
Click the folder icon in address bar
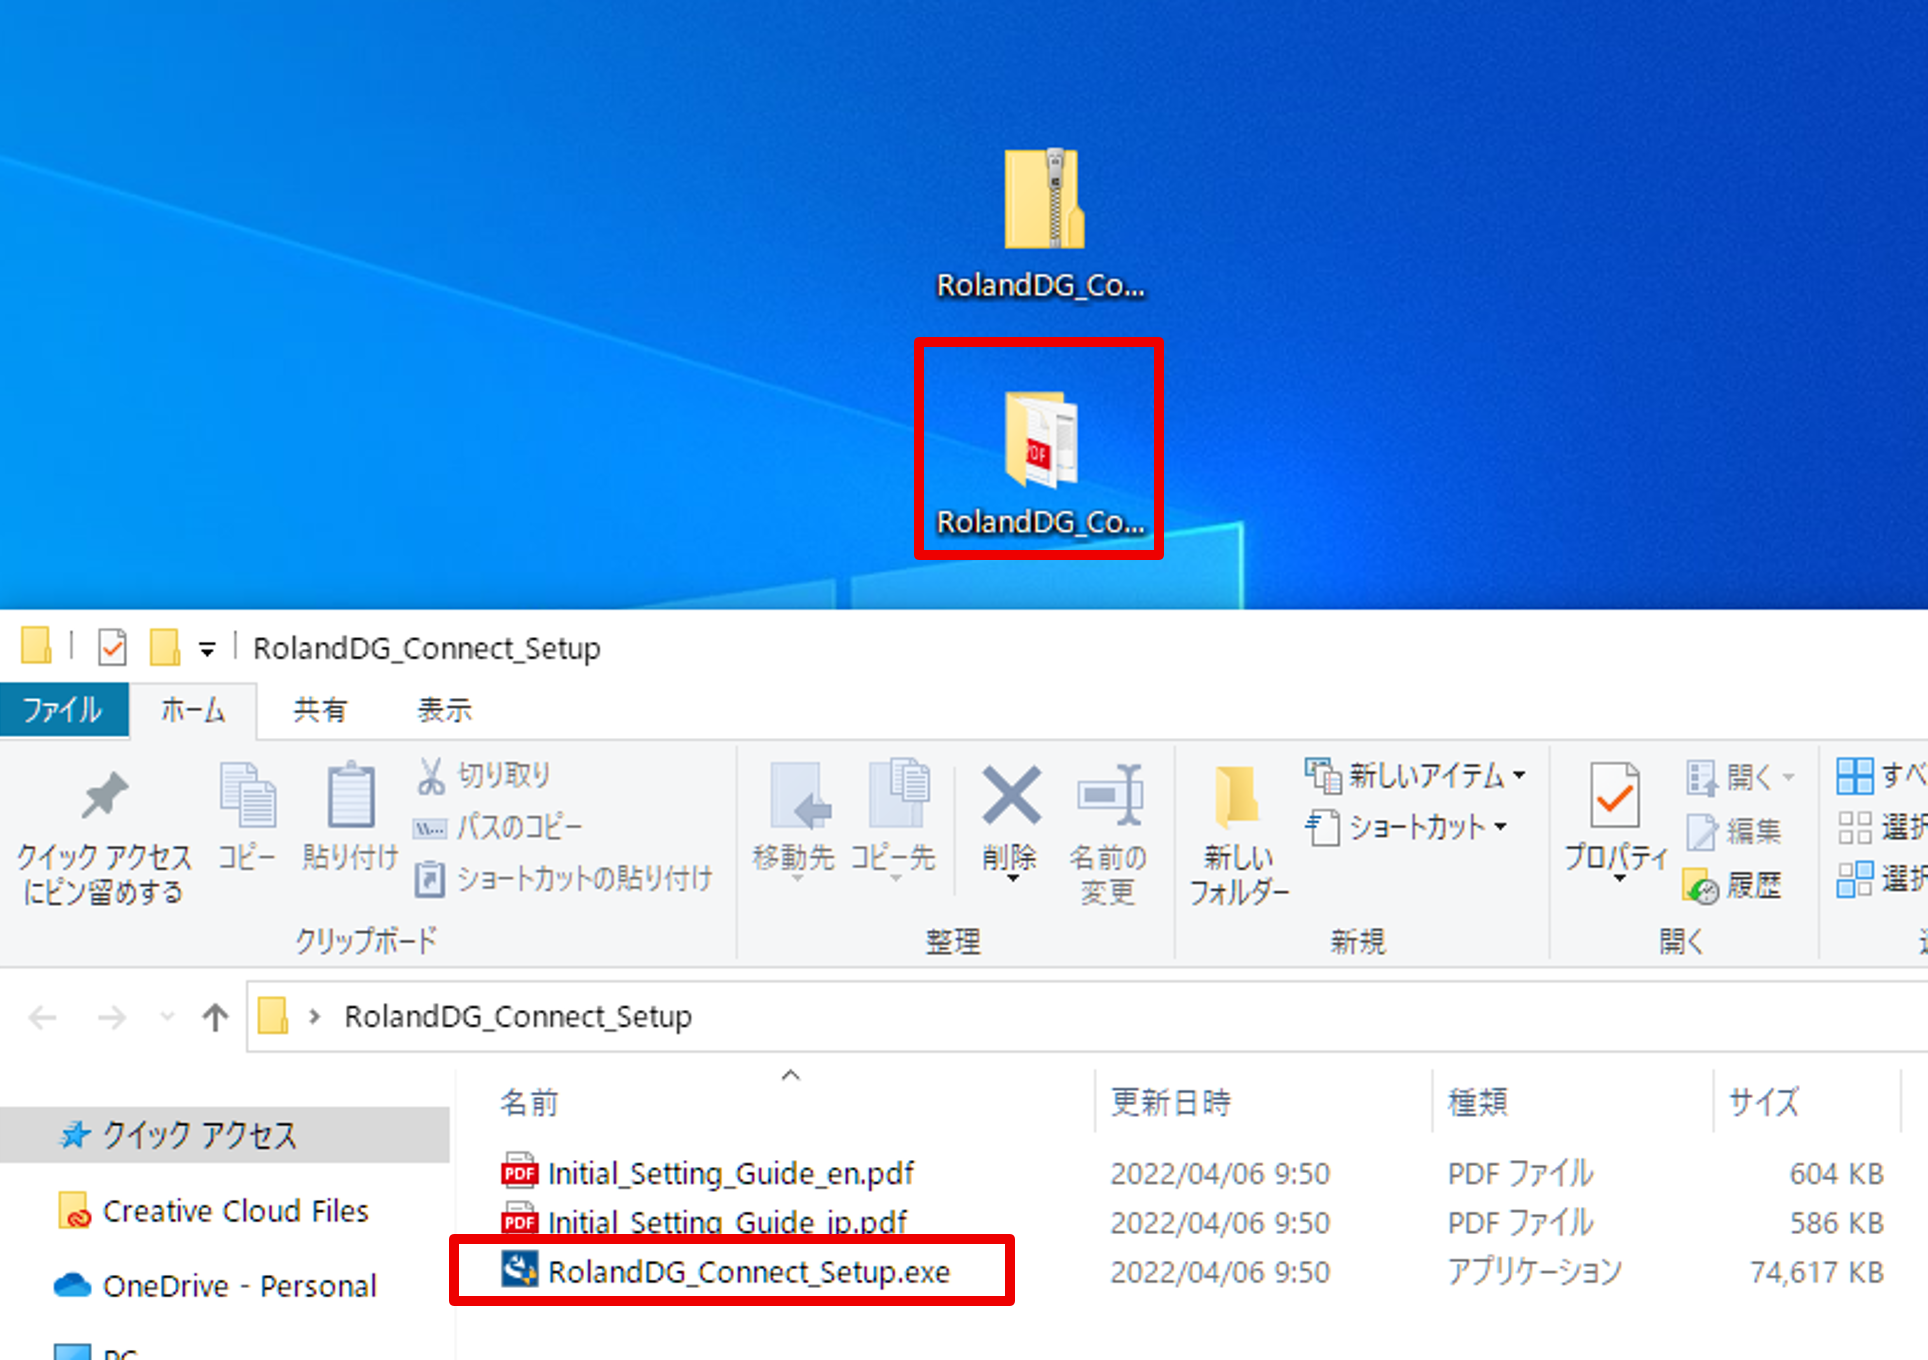(273, 1016)
